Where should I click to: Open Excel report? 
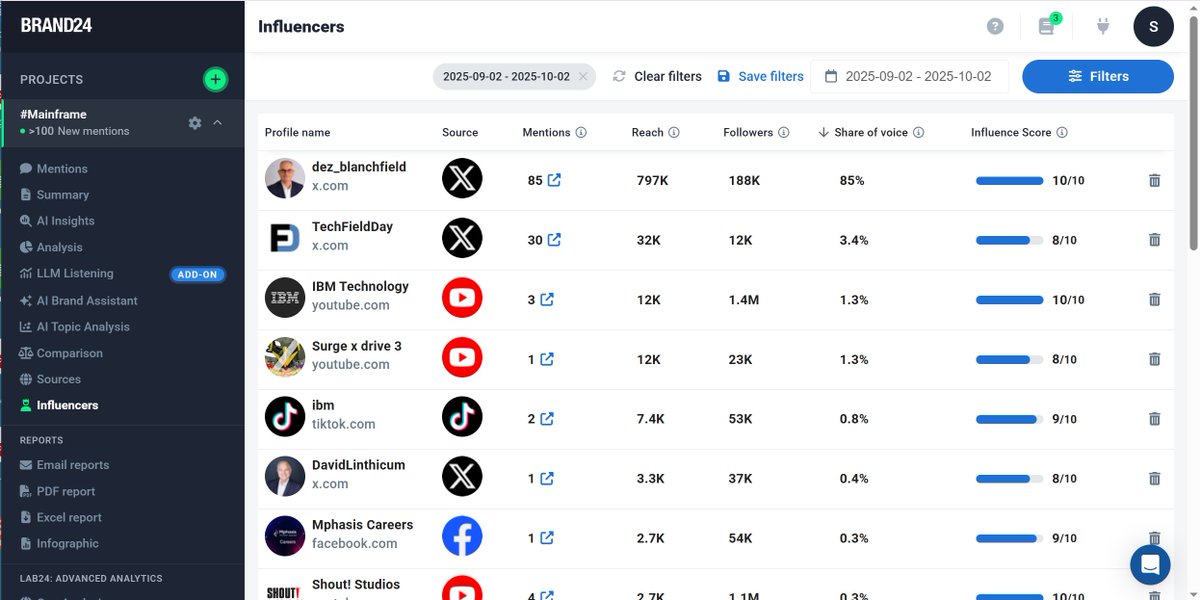[69, 517]
